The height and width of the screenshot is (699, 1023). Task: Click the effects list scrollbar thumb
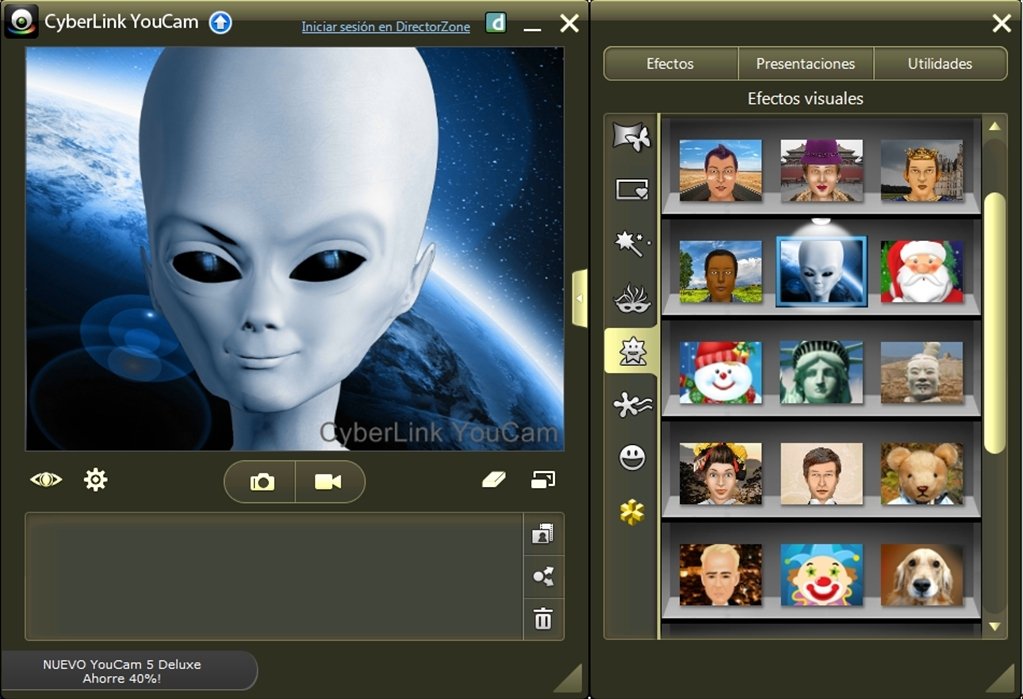994,322
